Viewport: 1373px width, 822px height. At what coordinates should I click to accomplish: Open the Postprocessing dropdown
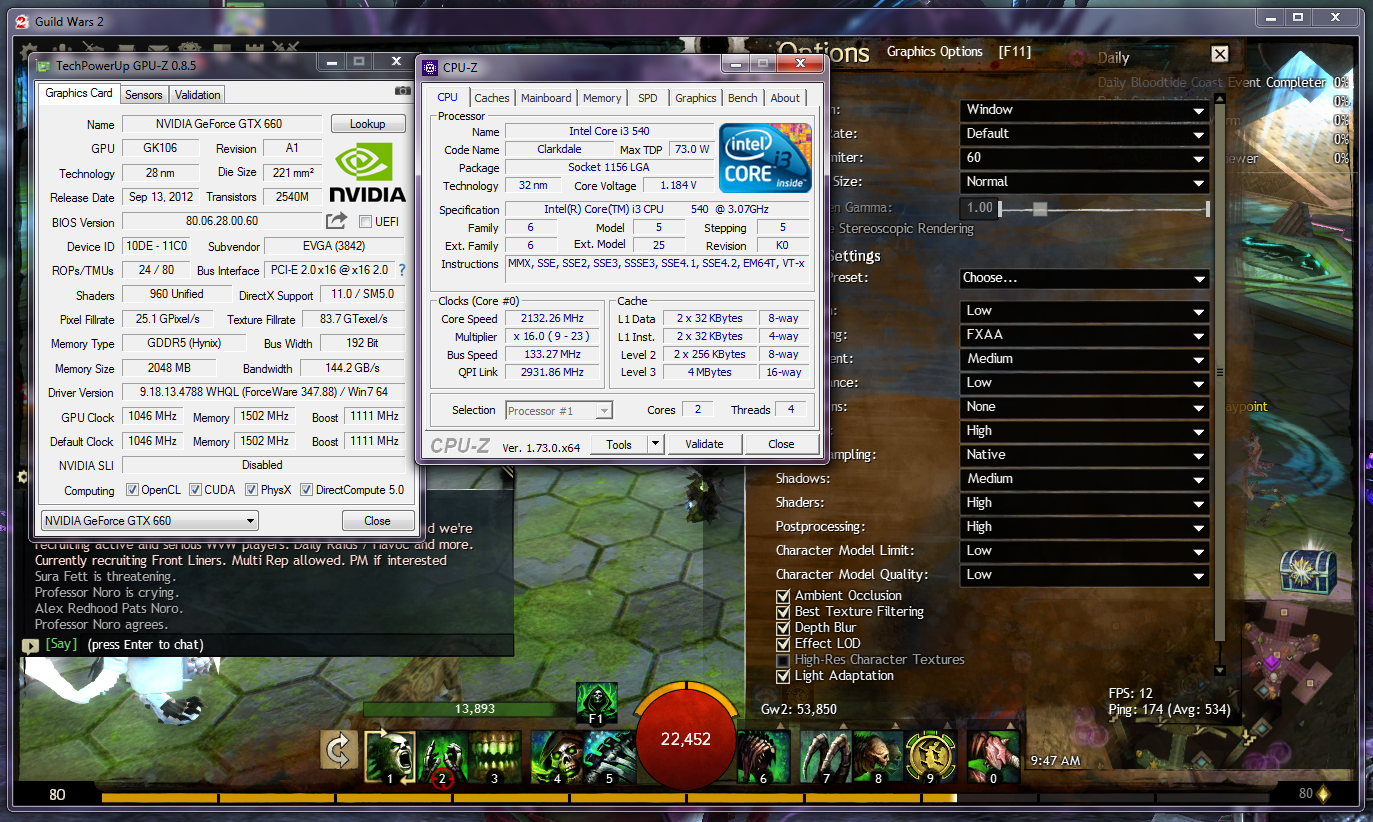1084,527
